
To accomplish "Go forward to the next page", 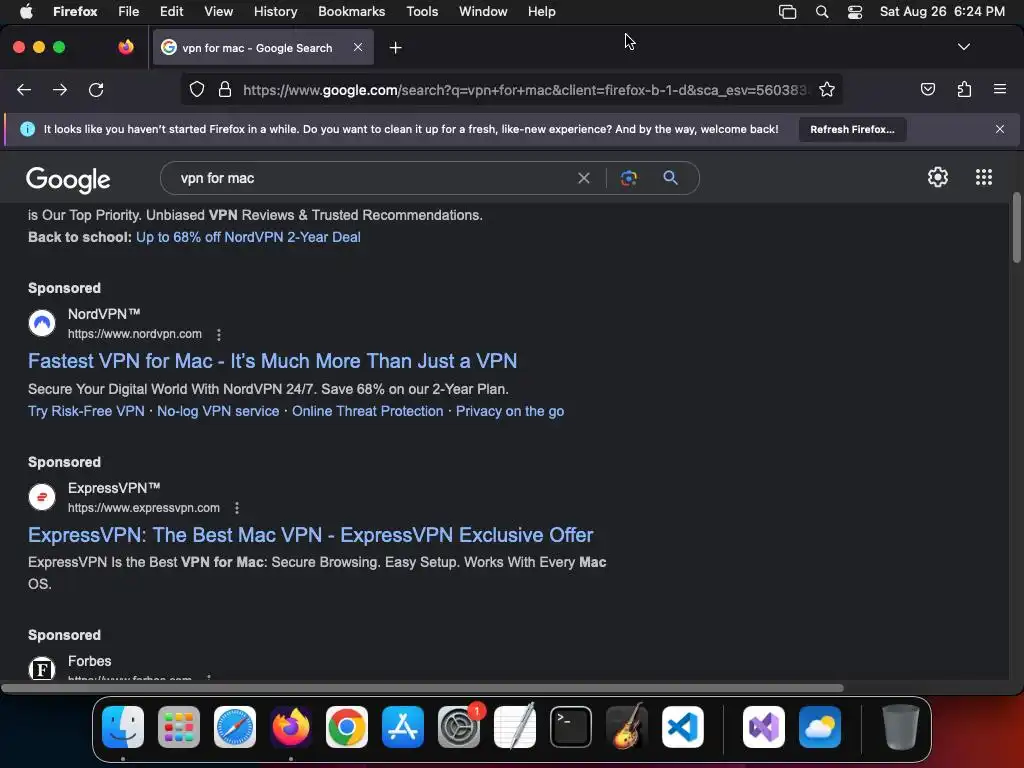I will click(x=60, y=89).
